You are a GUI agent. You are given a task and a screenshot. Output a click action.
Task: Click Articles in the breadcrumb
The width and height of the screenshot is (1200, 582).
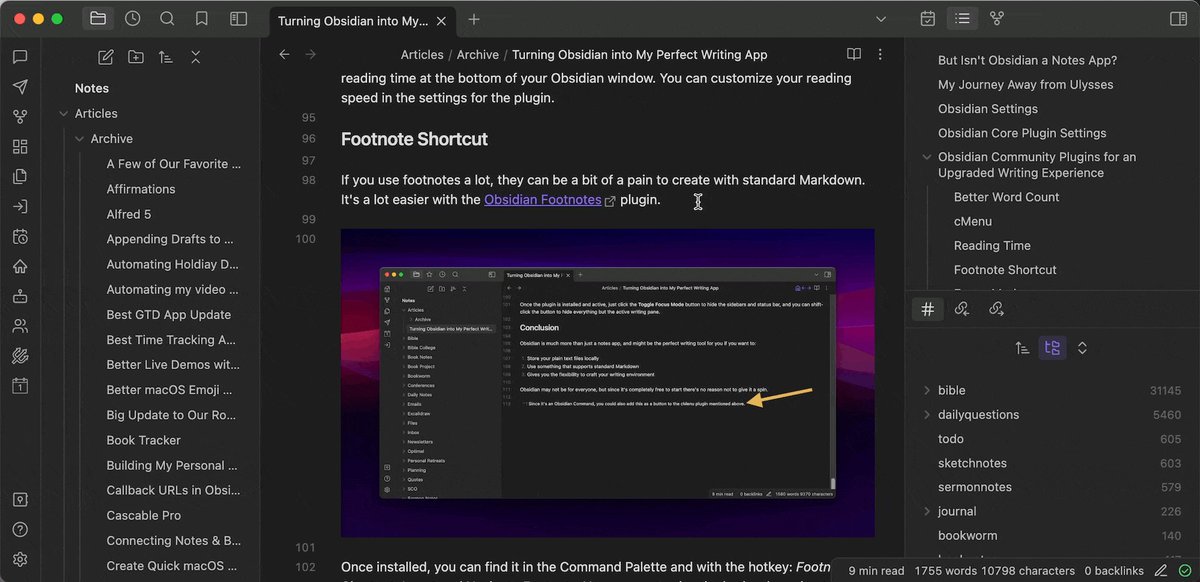(x=422, y=55)
